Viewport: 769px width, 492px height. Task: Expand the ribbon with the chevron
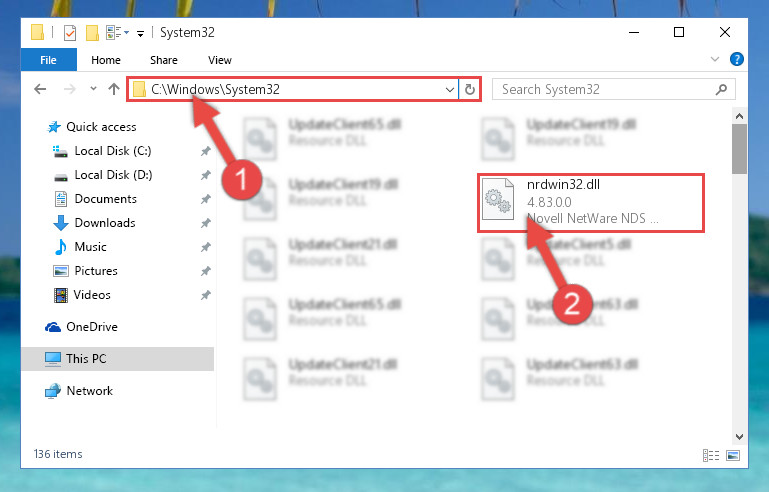715,59
